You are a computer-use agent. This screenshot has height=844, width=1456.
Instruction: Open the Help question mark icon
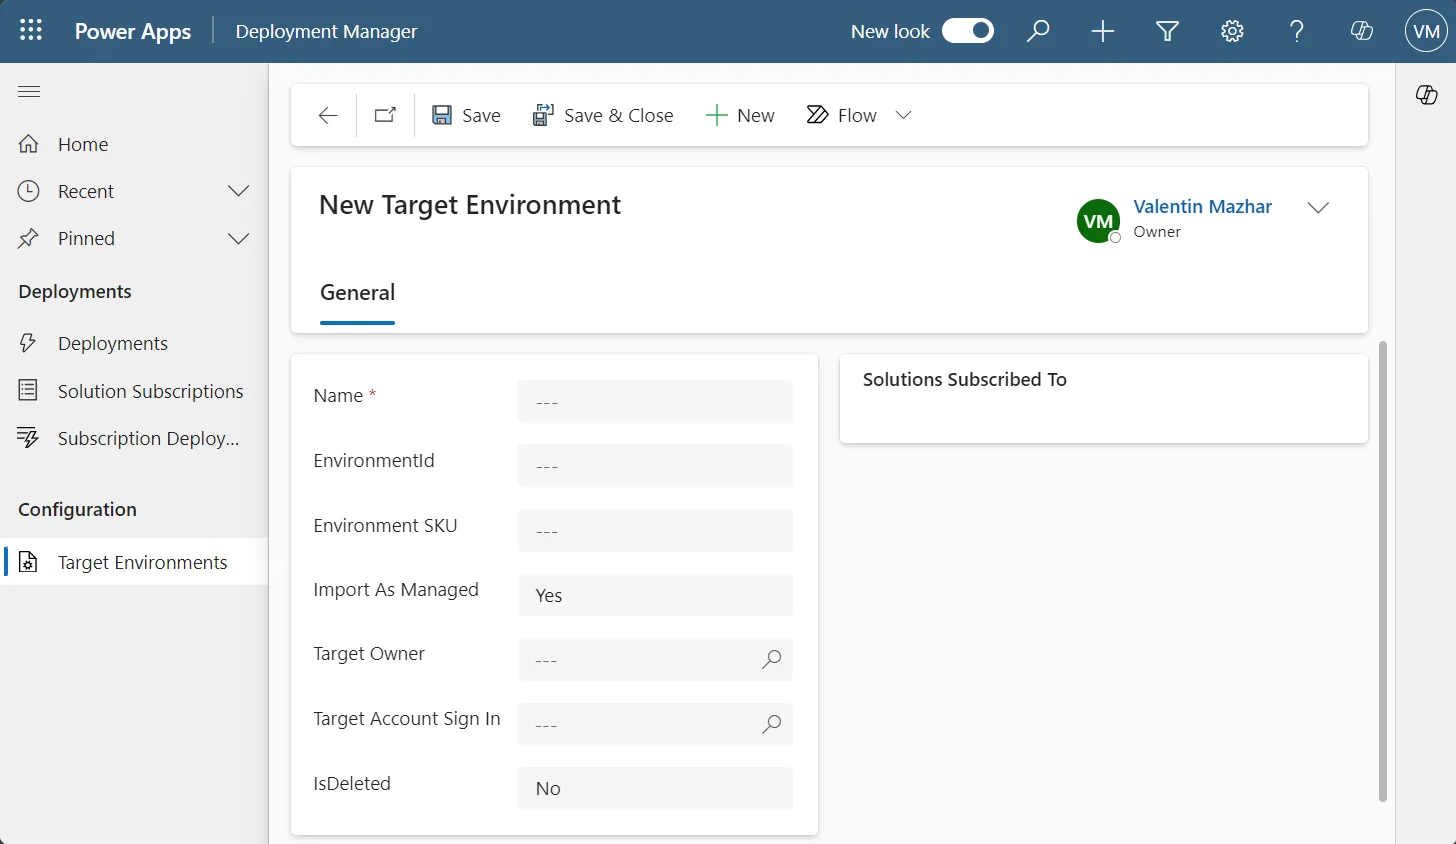tap(1297, 32)
